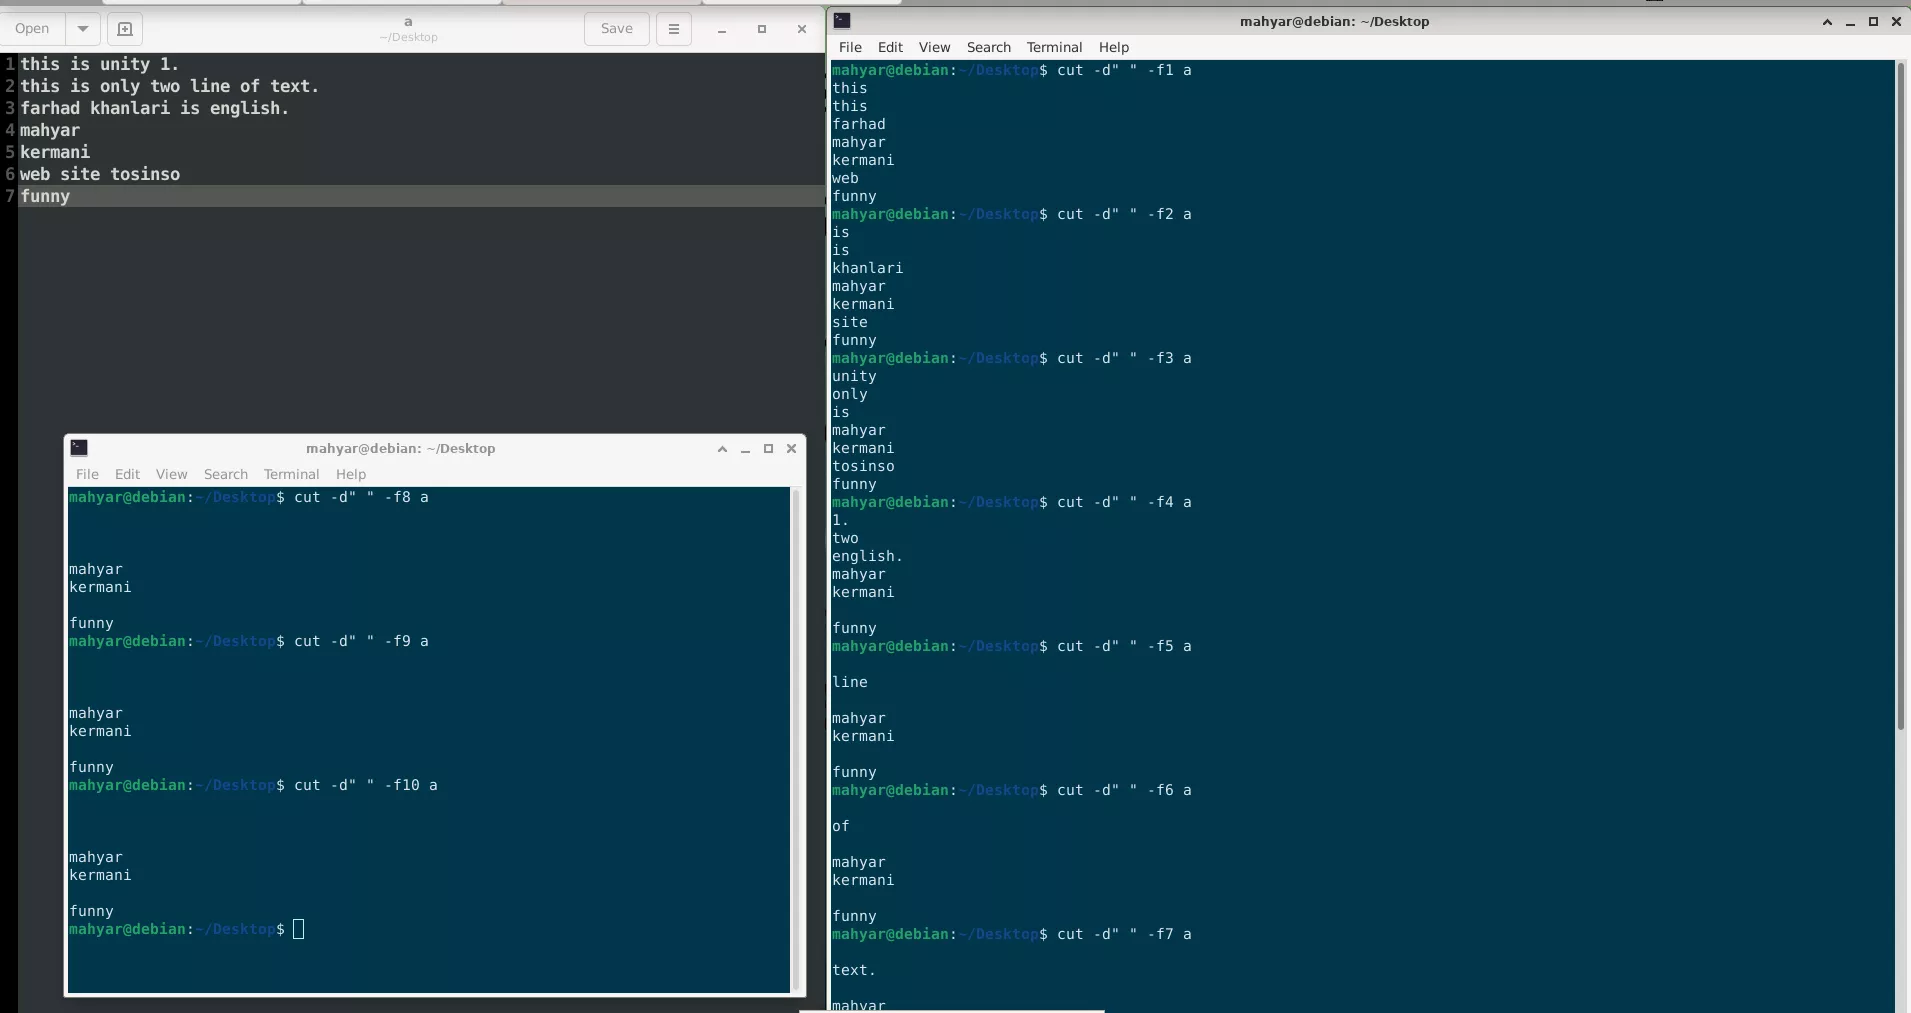Click the 'cut -d" " -f9 a' command text
This screenshot has width=1911, height=1013.
coord(361,641)
